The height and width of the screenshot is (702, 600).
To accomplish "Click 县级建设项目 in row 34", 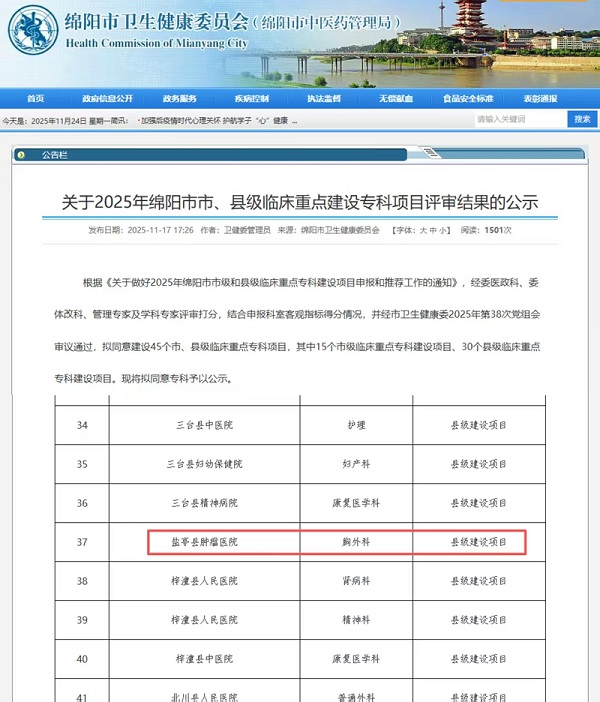I will pos(479,425).
